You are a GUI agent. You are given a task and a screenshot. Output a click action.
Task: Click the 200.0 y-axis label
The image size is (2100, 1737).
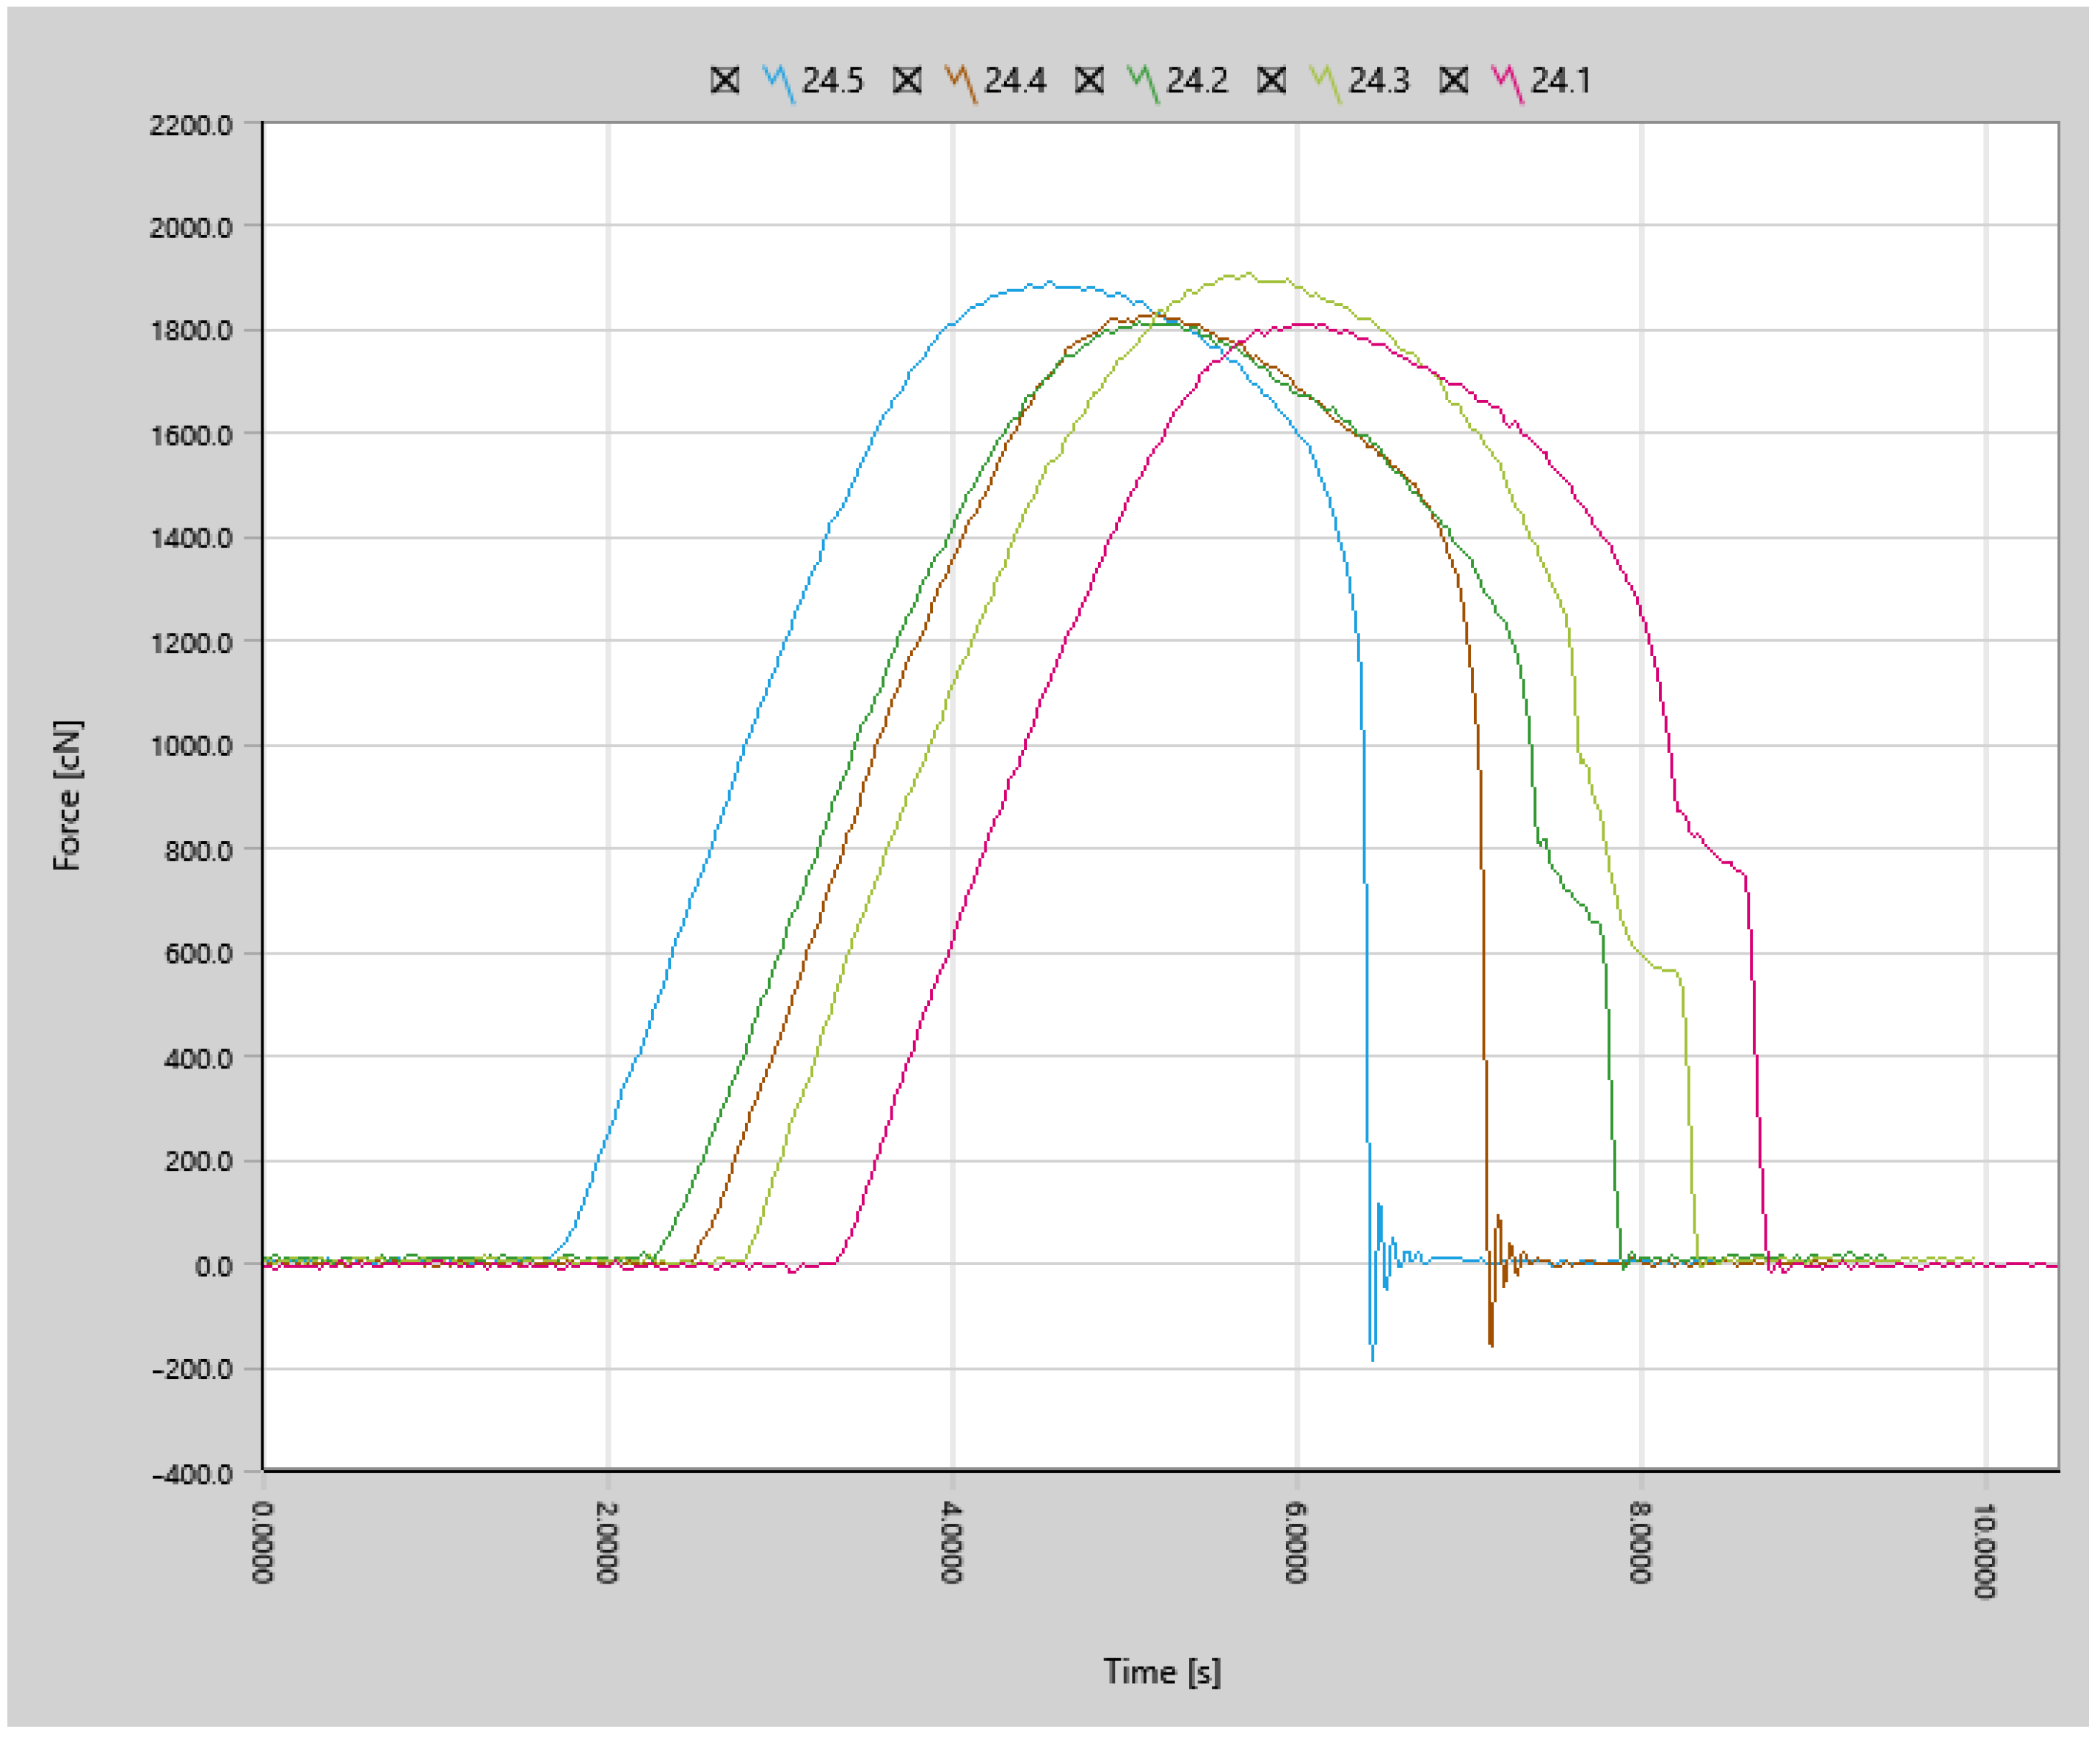point(199,1162)
